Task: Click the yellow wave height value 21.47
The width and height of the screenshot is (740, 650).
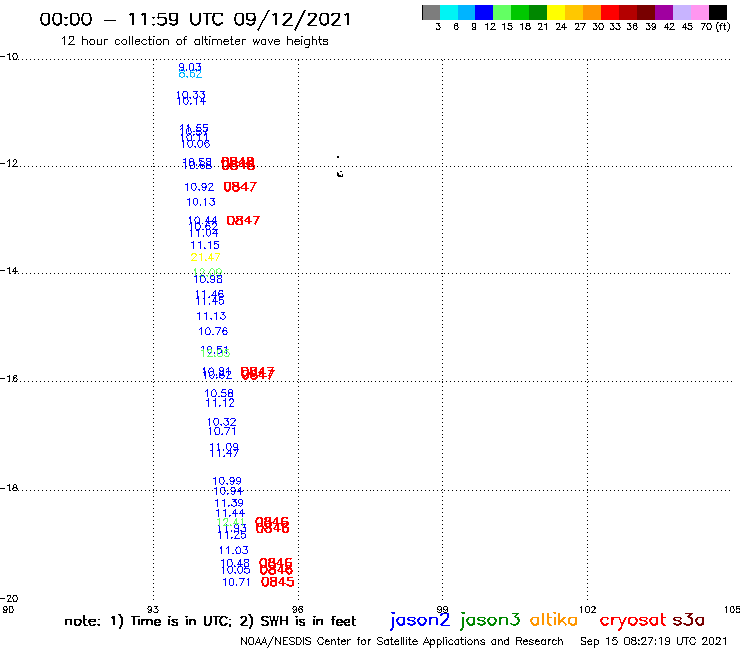Action: (x=205, y=257)
